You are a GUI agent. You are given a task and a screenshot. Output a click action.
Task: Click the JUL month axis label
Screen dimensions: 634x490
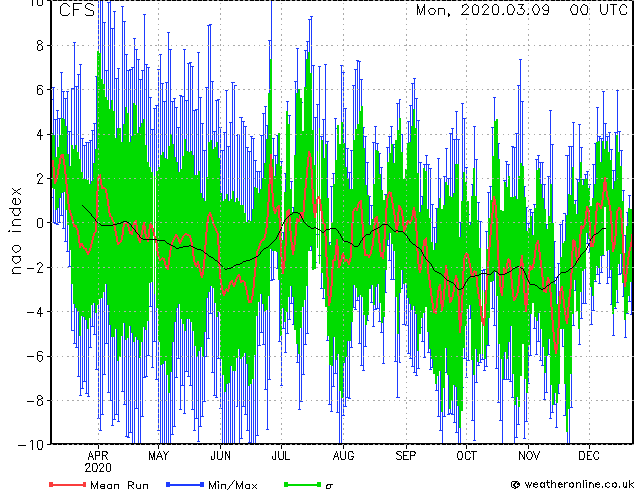(281, 456)
